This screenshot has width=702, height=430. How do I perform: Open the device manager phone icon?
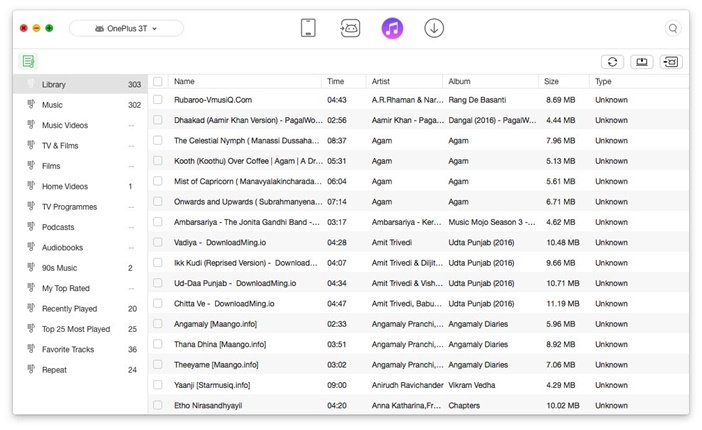[308, 28]
